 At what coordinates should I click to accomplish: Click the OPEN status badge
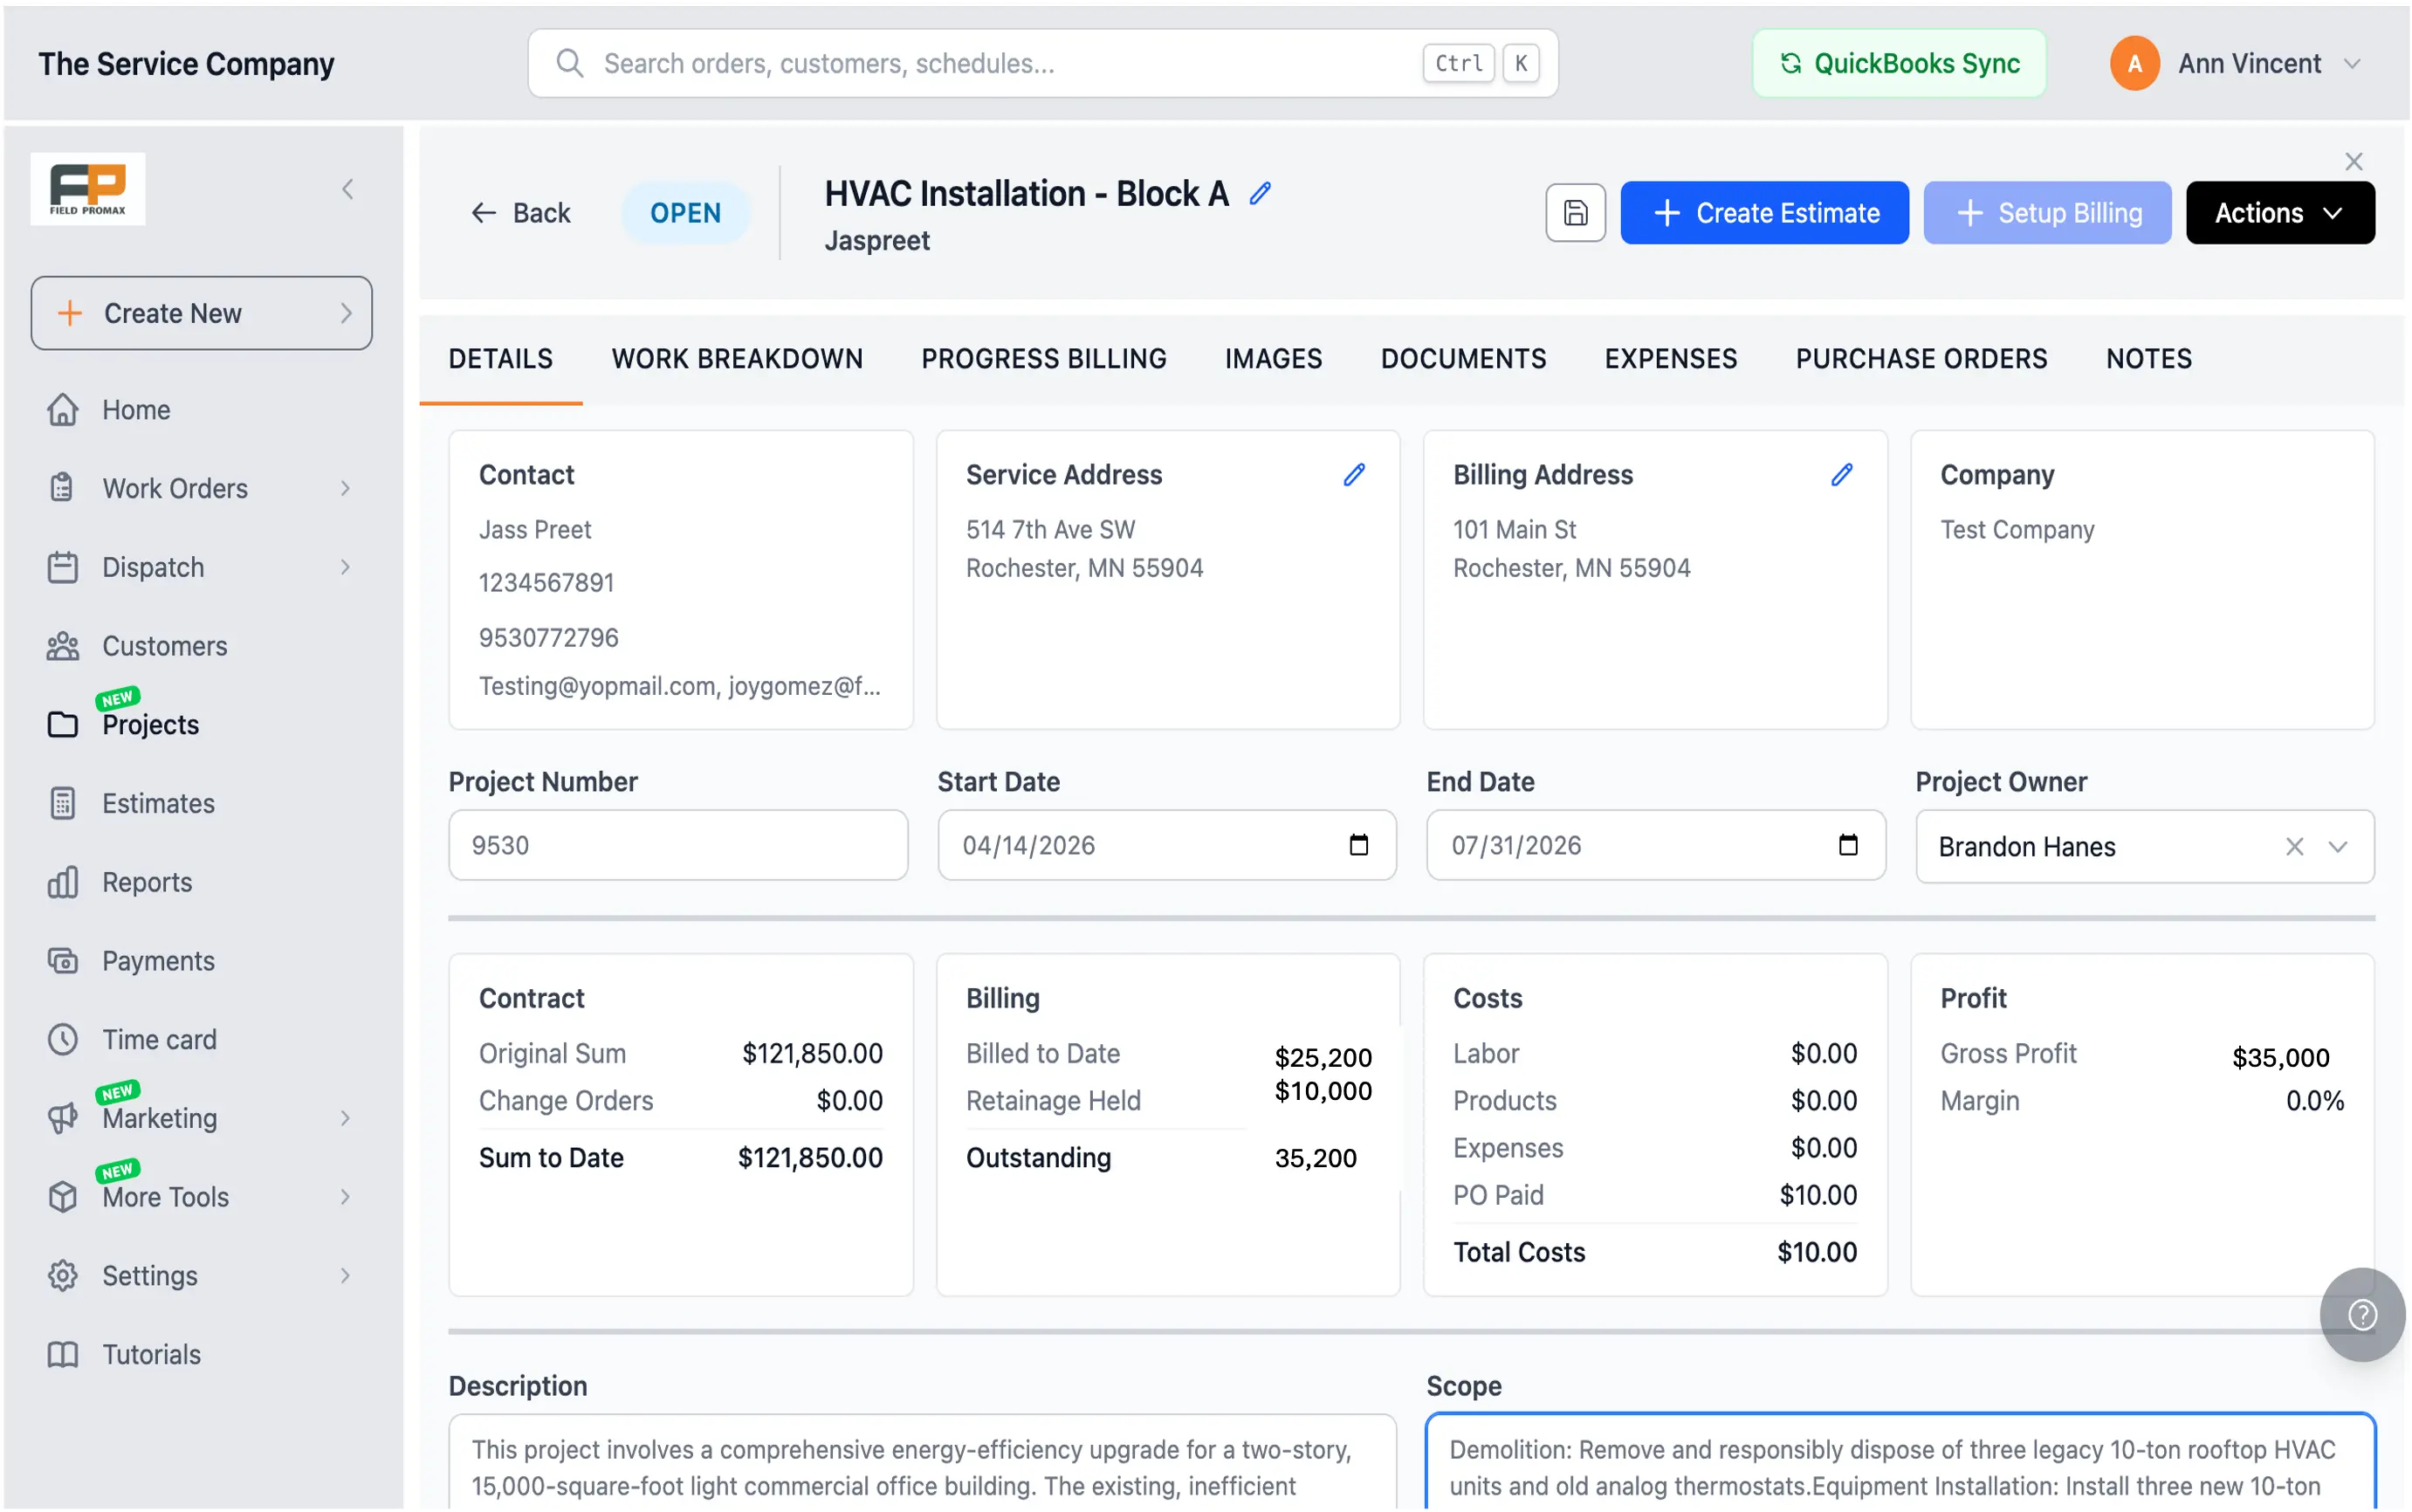point(685,212)
